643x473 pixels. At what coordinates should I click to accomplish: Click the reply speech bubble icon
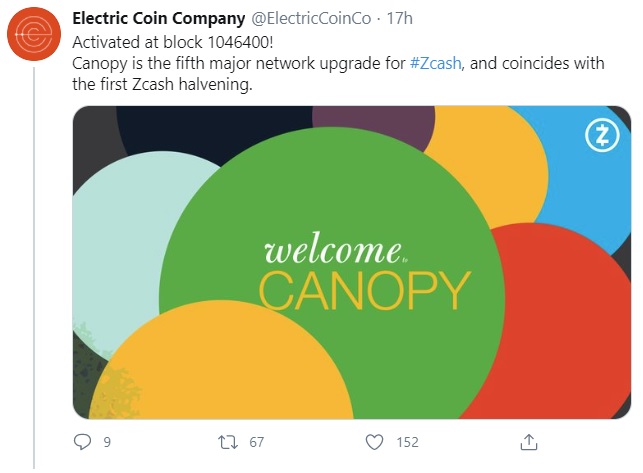pos(84,441)
